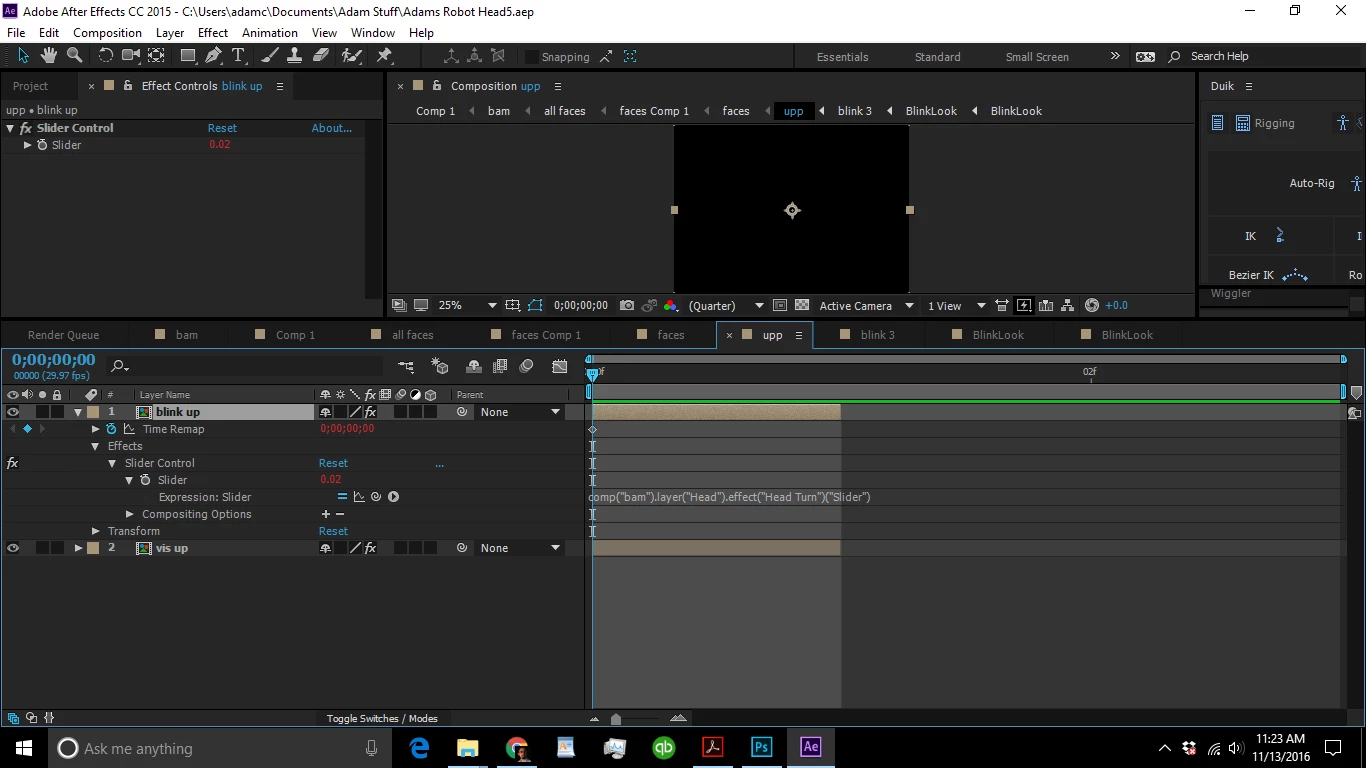Open the Composition menu
Viewport: 1366px width, 768px height.
(x=107, y=32)
